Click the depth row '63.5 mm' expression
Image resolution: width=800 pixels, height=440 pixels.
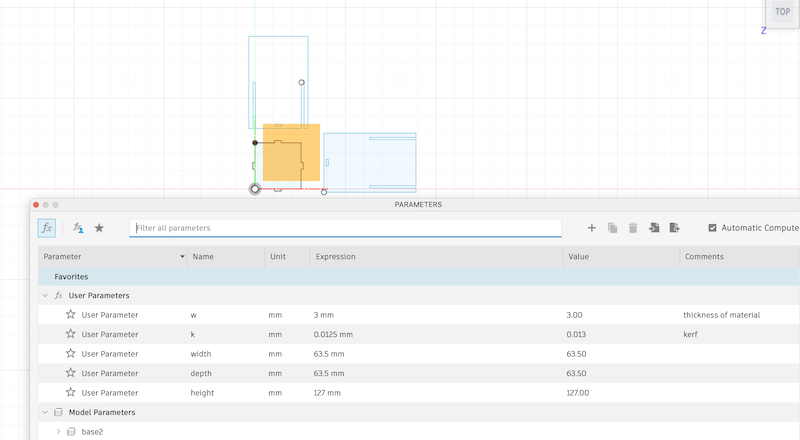(329, 373)
